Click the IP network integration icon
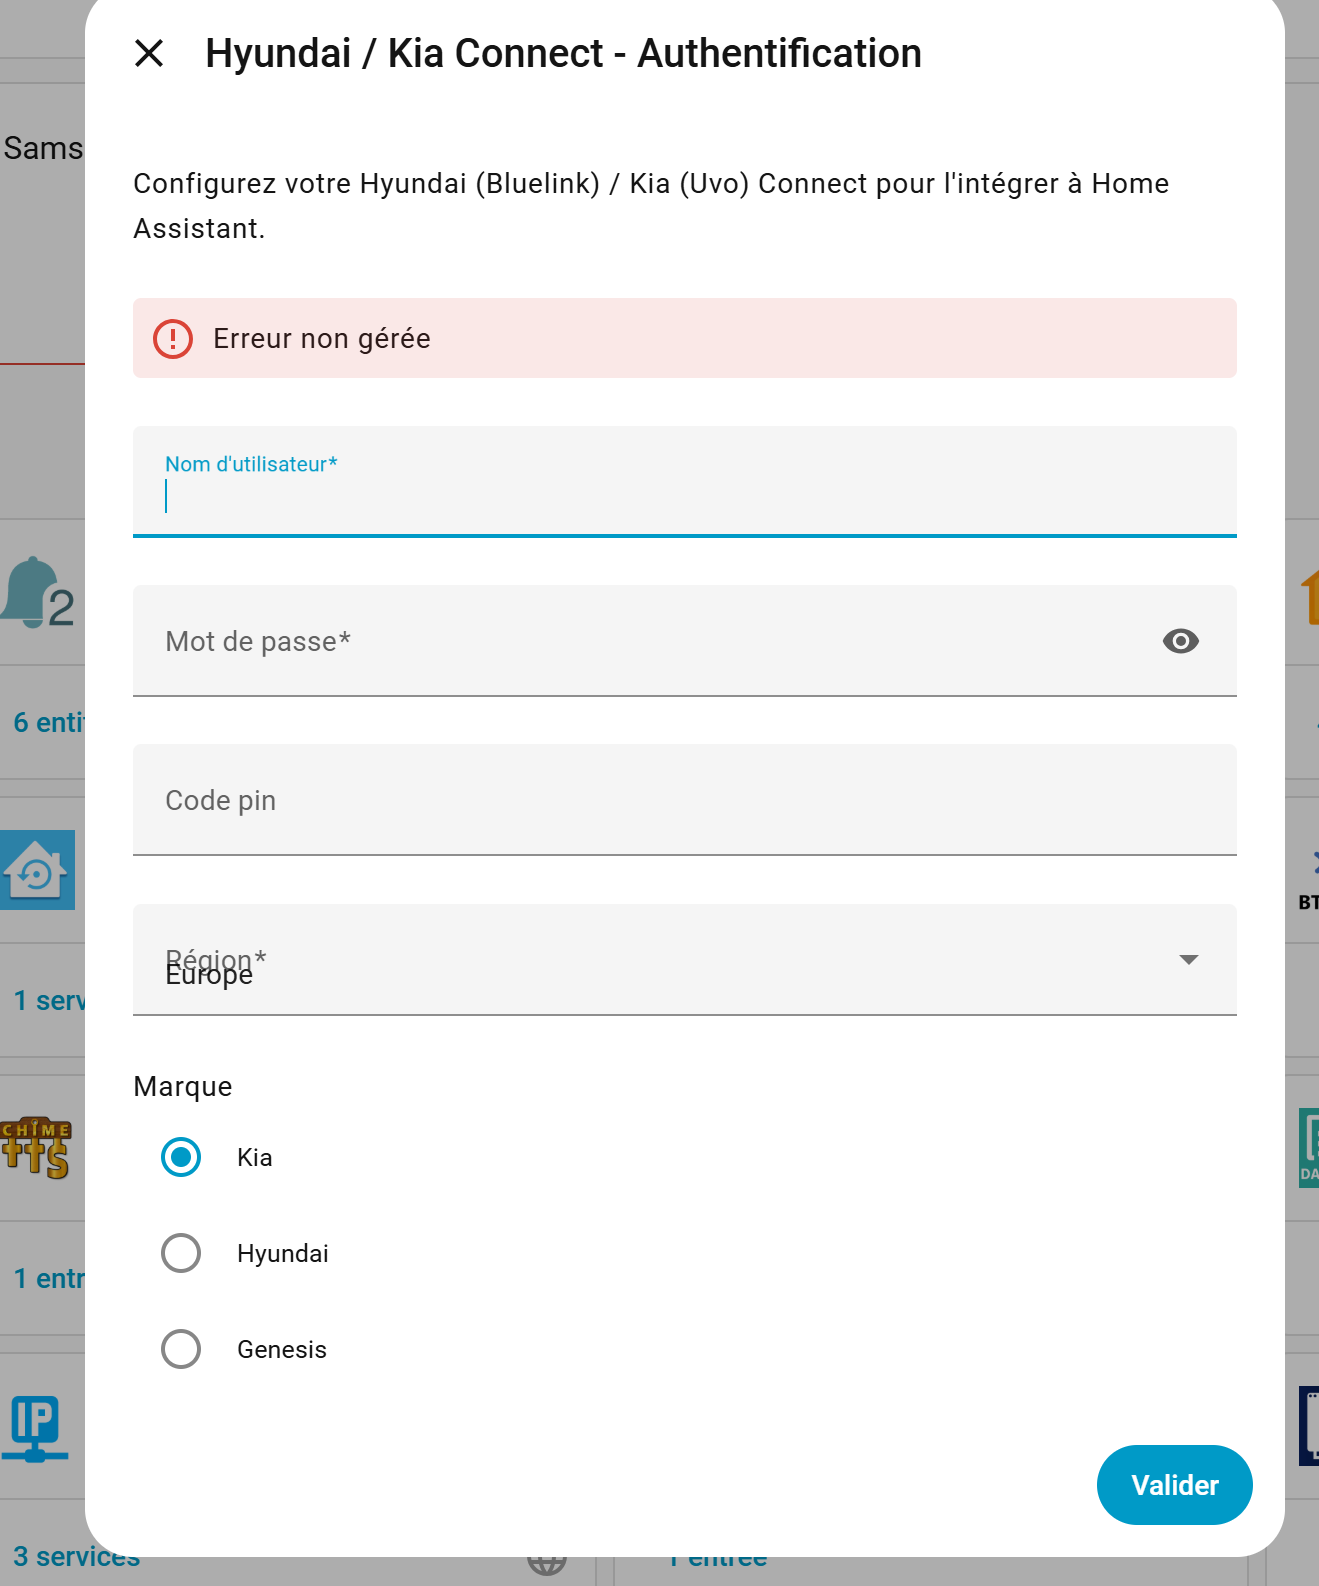Screen dimensions: 1319x1586 36,1427
